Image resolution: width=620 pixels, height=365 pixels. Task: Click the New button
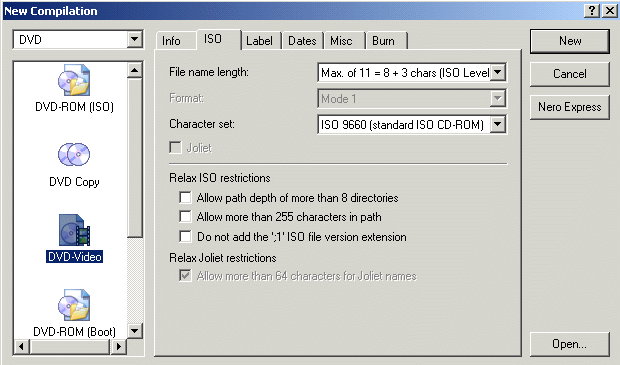click(570, 41)
